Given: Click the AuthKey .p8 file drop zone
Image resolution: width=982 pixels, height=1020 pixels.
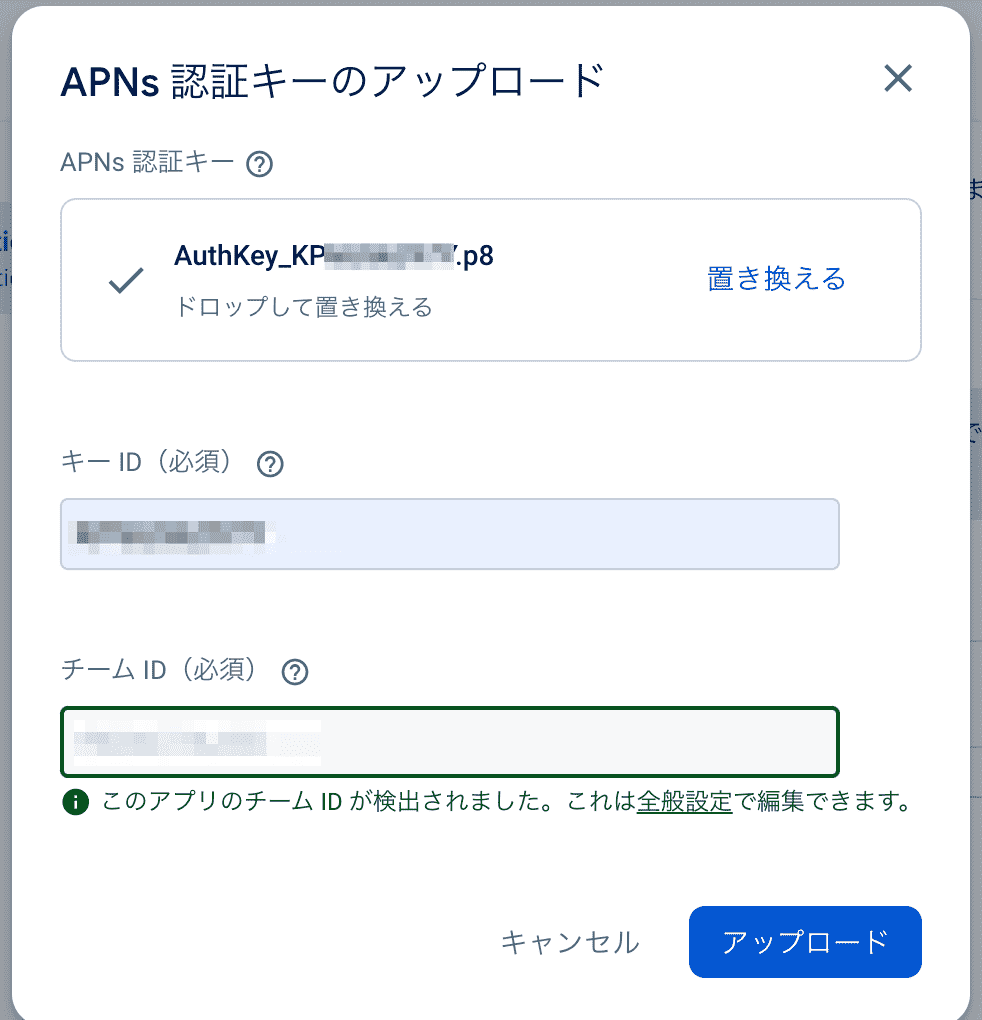Looking at the screenshot, I should pos(490,279).
